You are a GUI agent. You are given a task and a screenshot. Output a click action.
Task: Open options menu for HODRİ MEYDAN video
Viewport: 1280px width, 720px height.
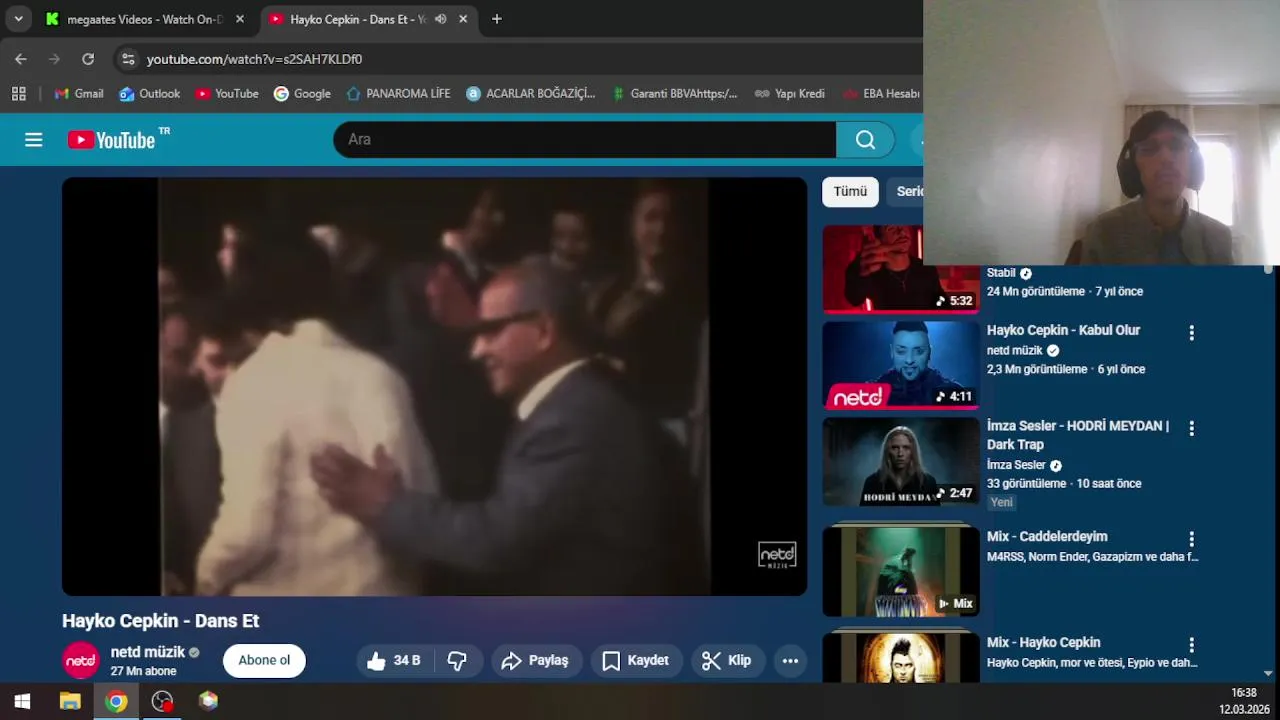(1191, 429)
